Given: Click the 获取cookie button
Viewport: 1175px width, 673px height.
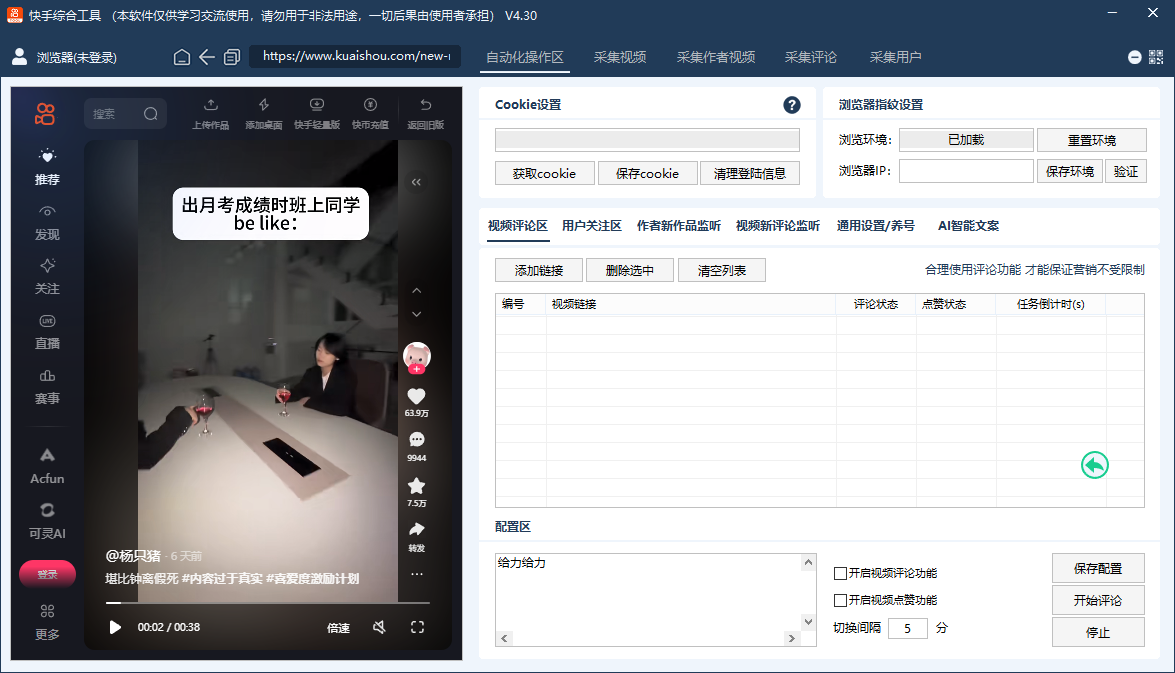Looking at the screenshot, I should (x=544, y=173).
